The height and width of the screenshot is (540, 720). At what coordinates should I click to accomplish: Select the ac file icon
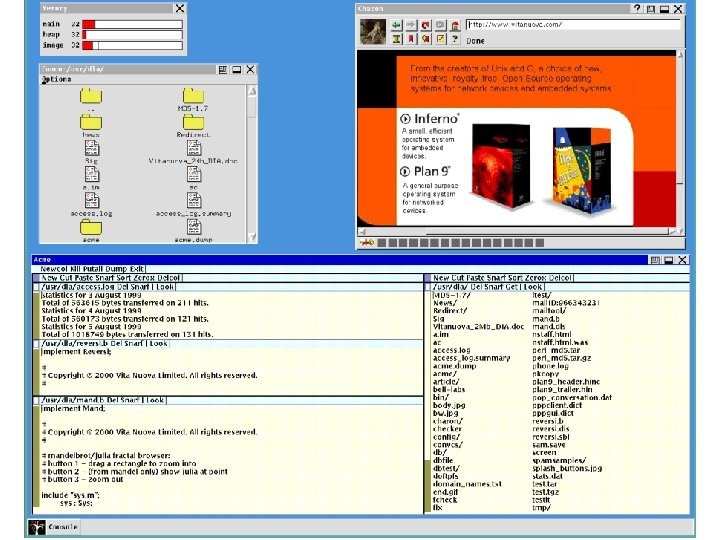(194, 174)
